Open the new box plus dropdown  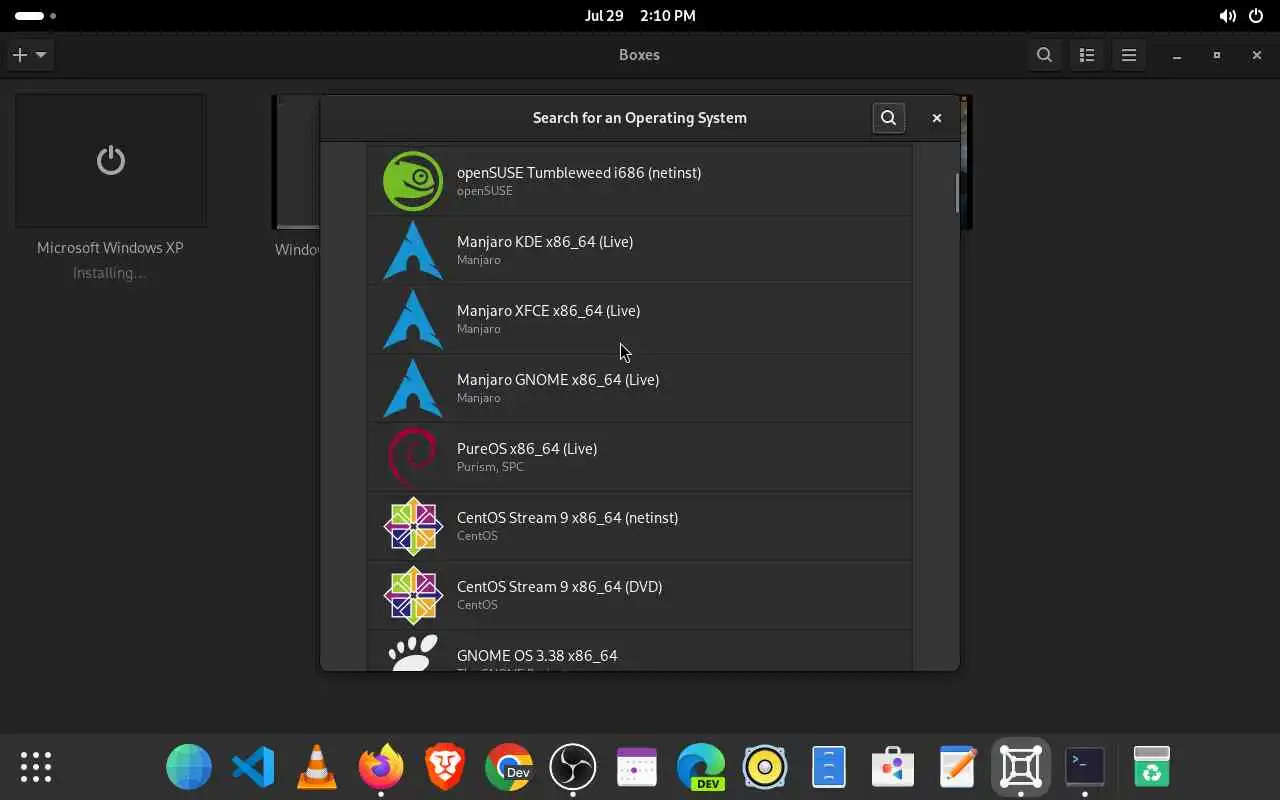pyautogui.click(x=30, y=55)
